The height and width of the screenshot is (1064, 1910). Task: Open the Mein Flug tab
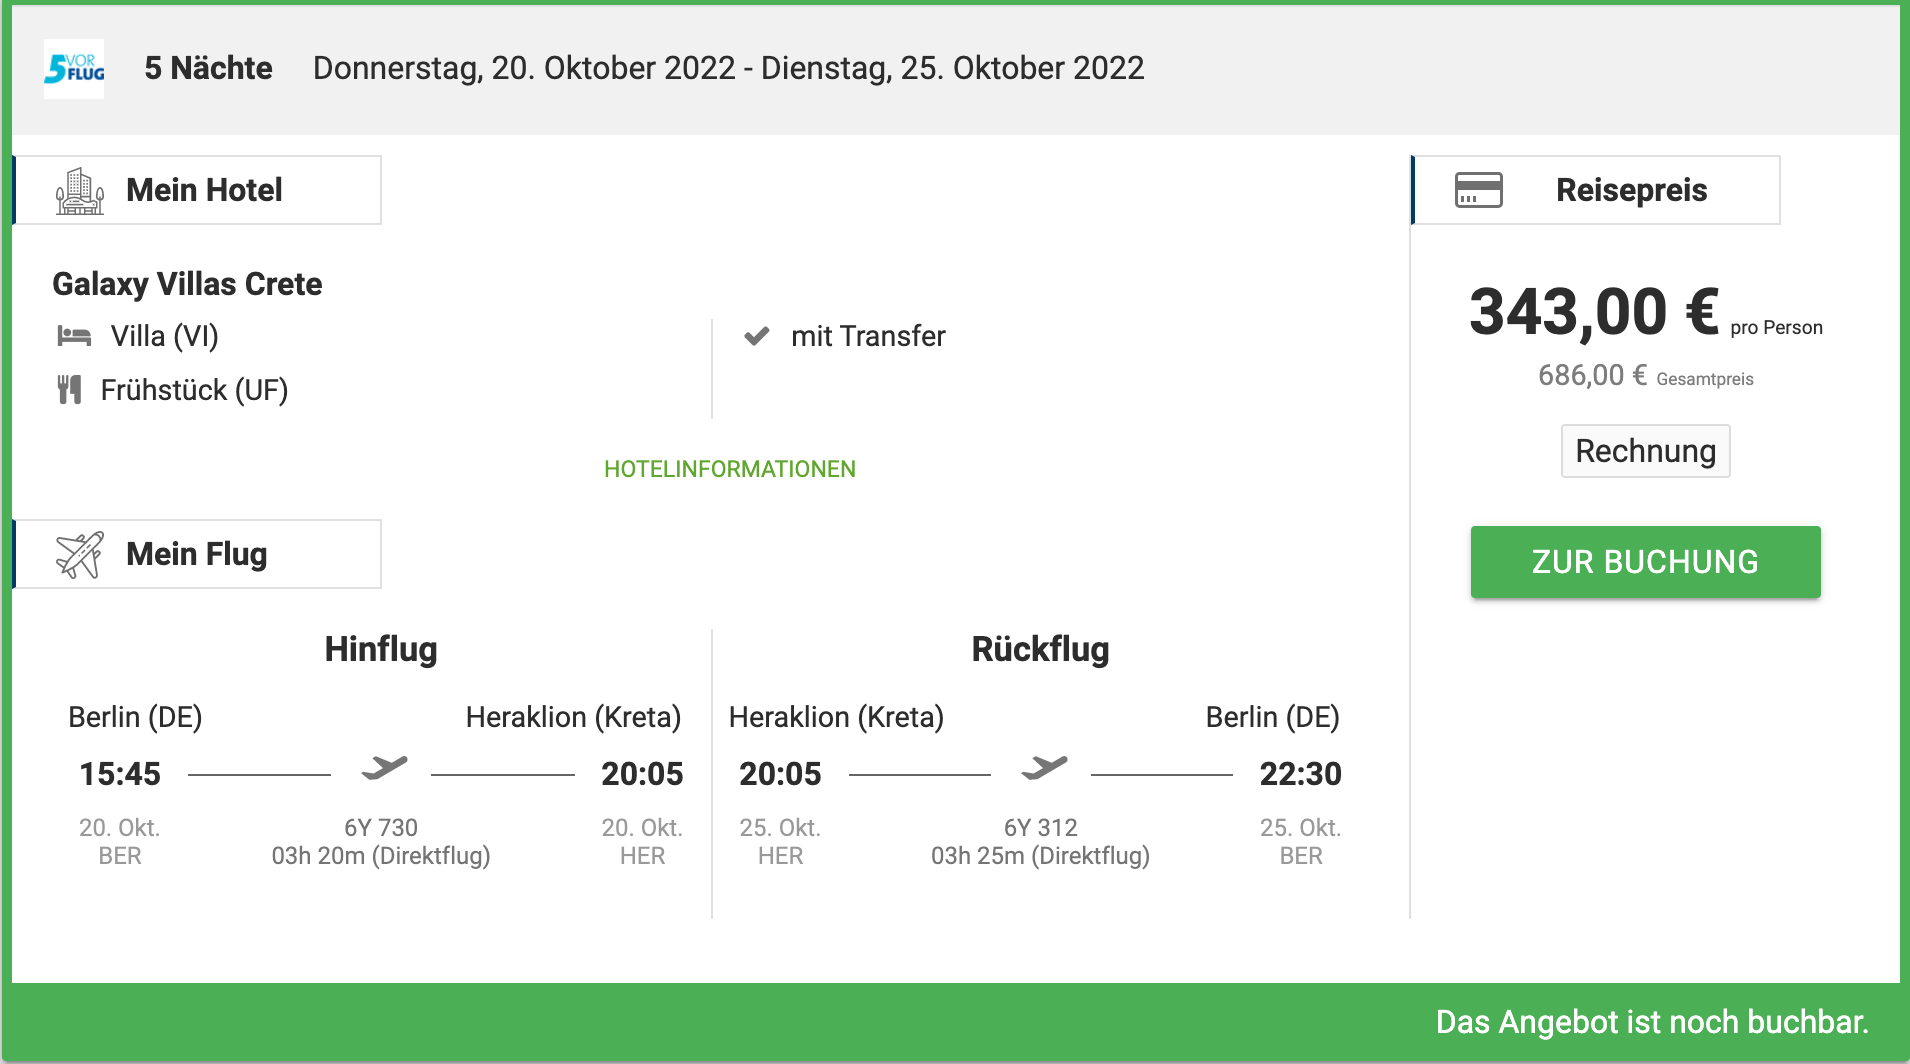pyautogui.click(x=198, y=554)
